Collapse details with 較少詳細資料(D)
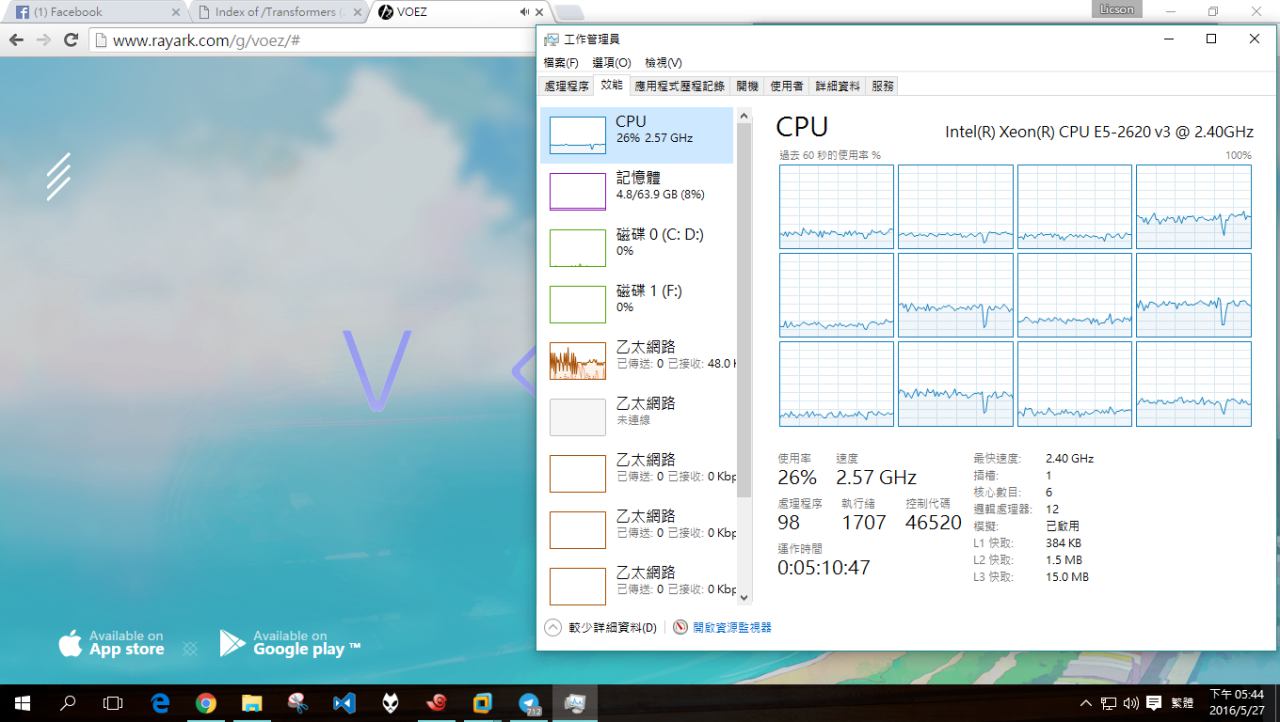The image size is (1280, 722). click(601, 628)
